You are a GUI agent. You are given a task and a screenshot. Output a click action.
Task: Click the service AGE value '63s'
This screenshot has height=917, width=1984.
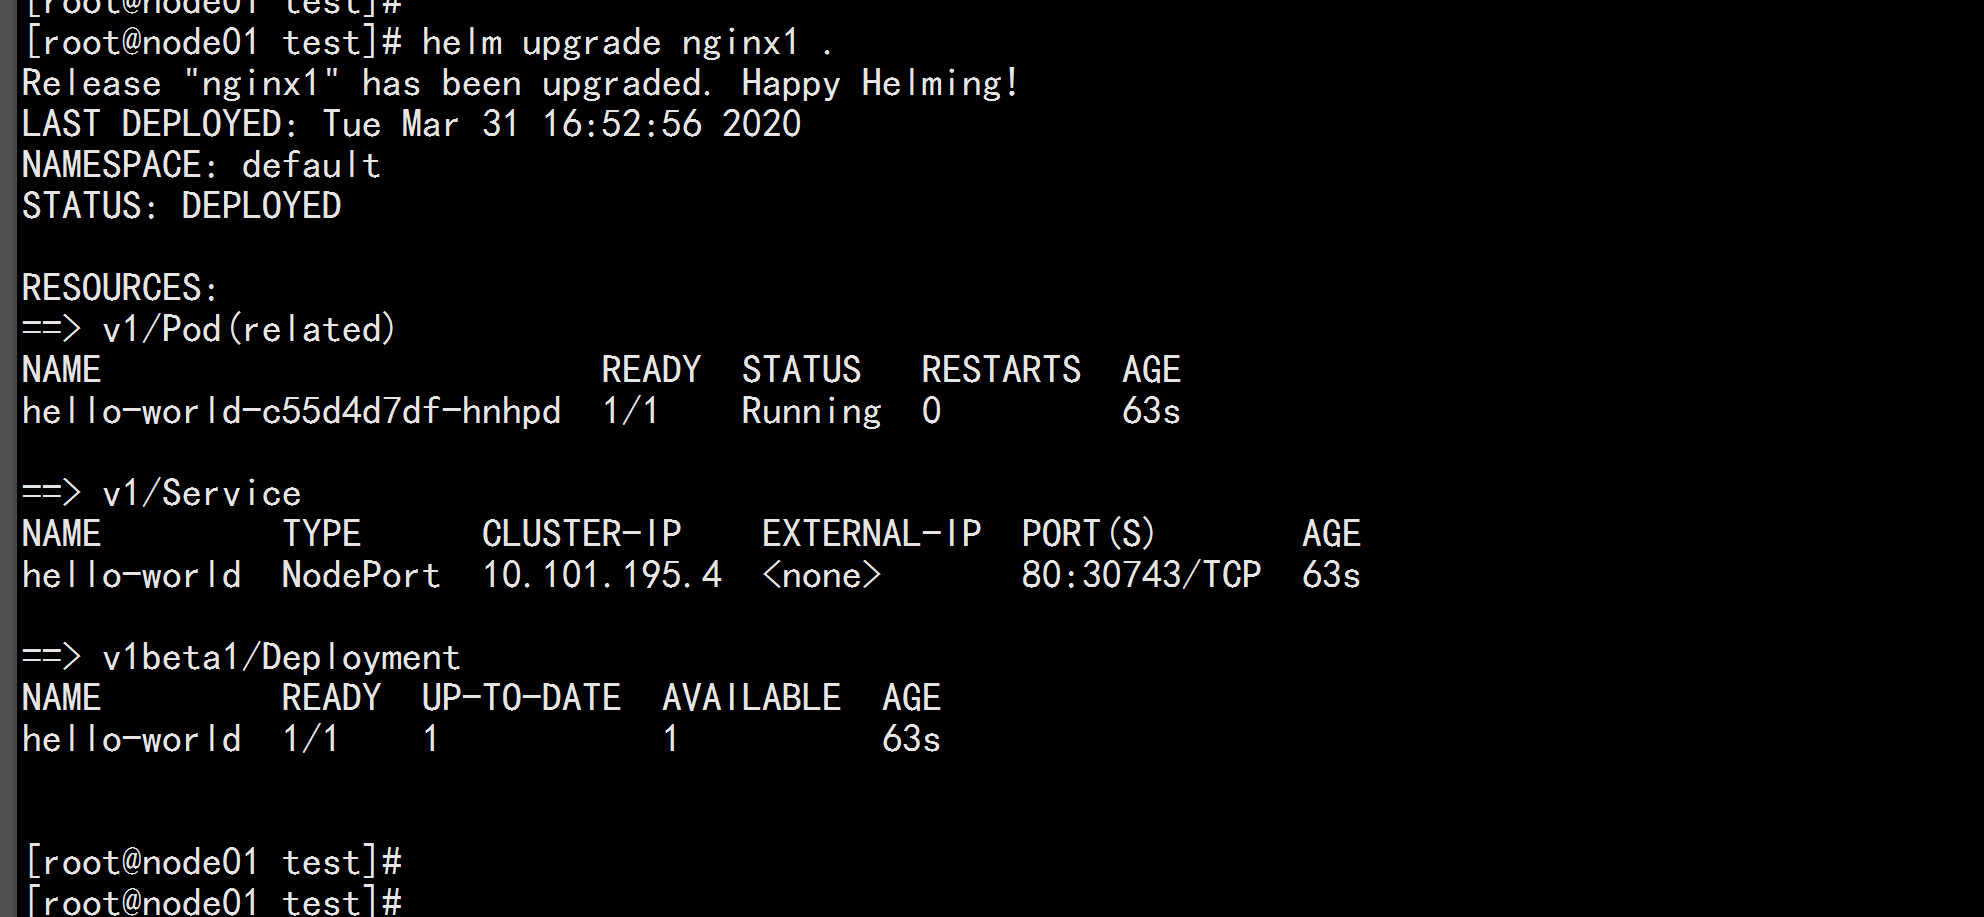pyautogui.click(x=1331, y=575)
